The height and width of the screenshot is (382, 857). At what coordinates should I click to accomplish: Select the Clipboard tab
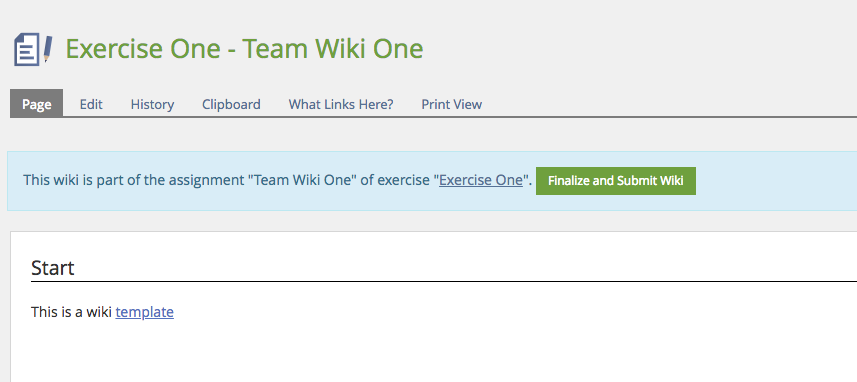coord(231,104)
